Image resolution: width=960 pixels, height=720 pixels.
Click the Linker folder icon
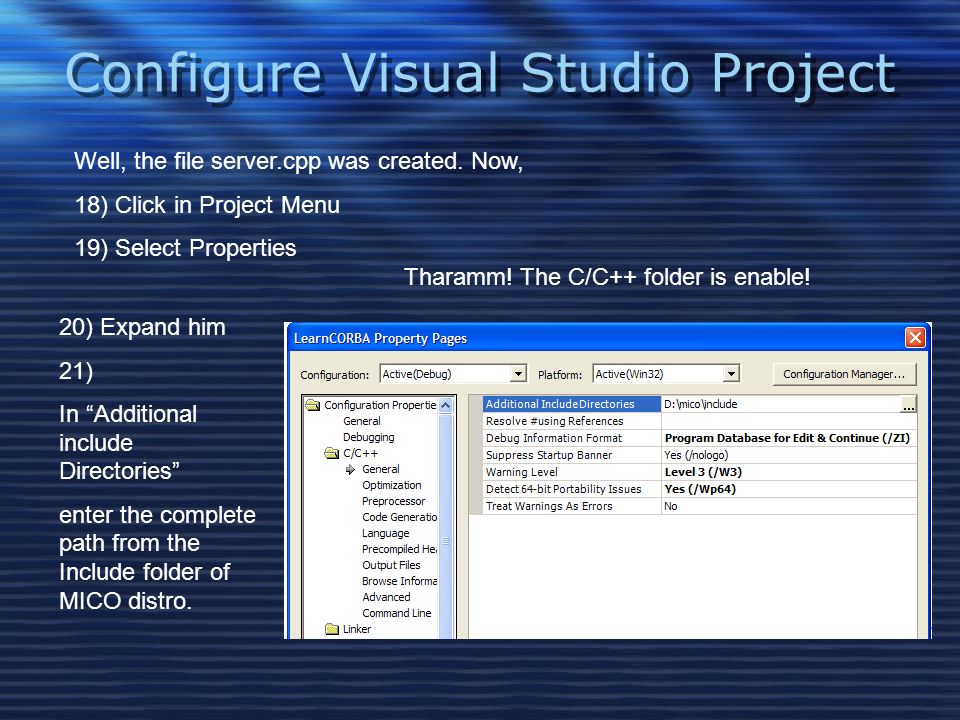[x=332, y=629]
